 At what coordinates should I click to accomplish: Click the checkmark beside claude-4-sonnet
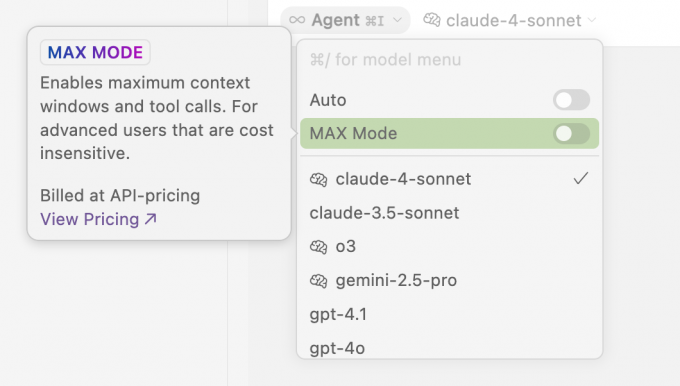coord(581,178)
